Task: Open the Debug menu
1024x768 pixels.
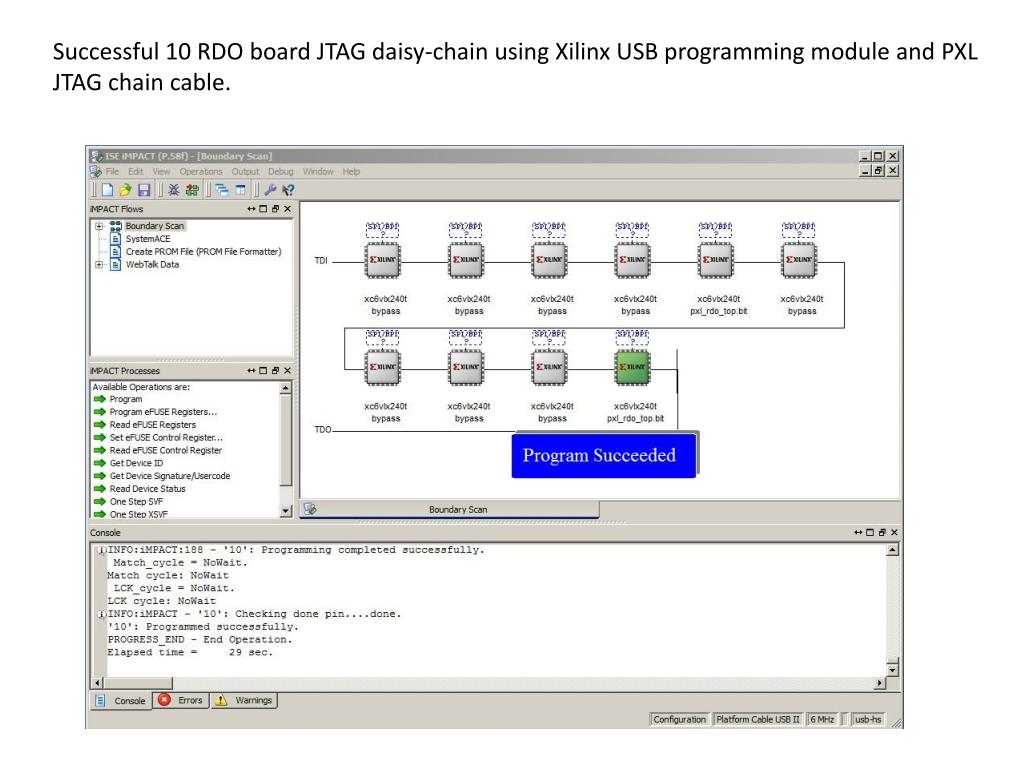Action: (x=280, y=172)
